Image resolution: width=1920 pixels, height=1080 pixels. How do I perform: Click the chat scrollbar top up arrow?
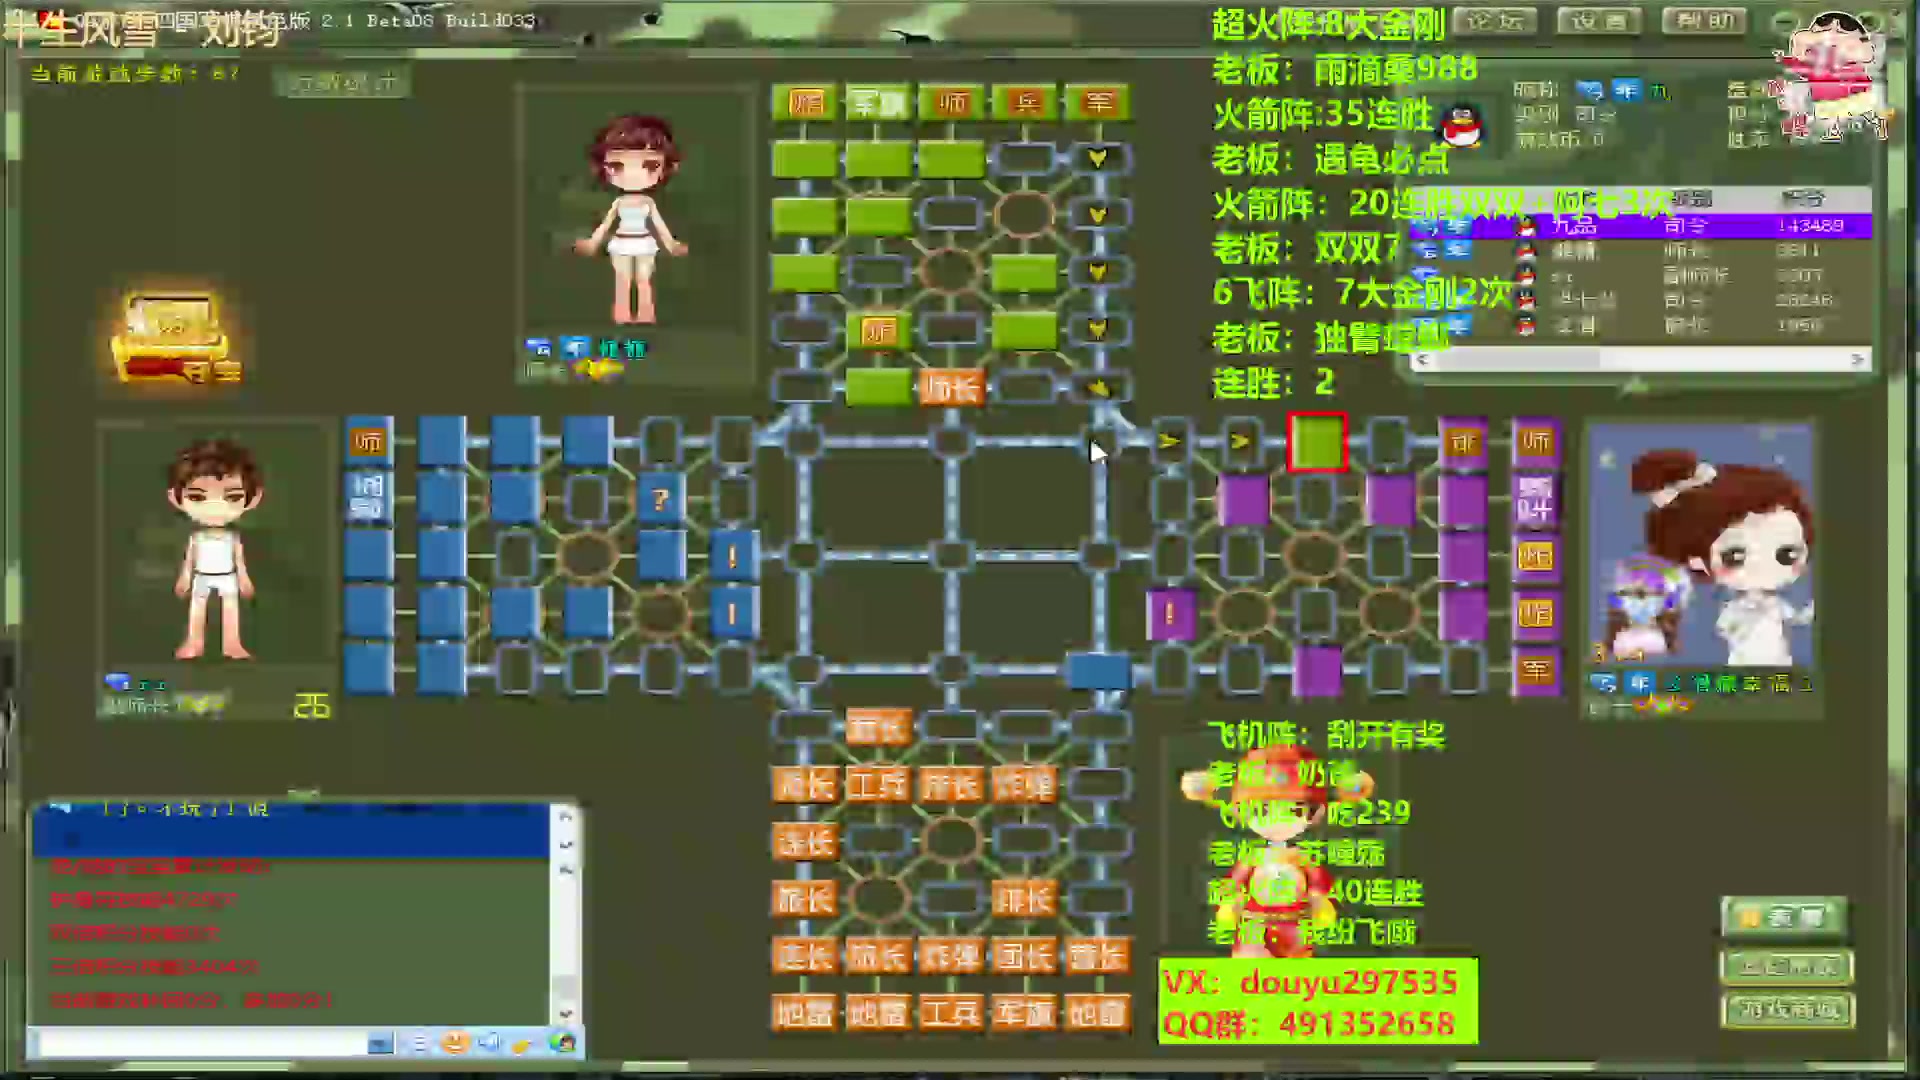pos(565,817)
